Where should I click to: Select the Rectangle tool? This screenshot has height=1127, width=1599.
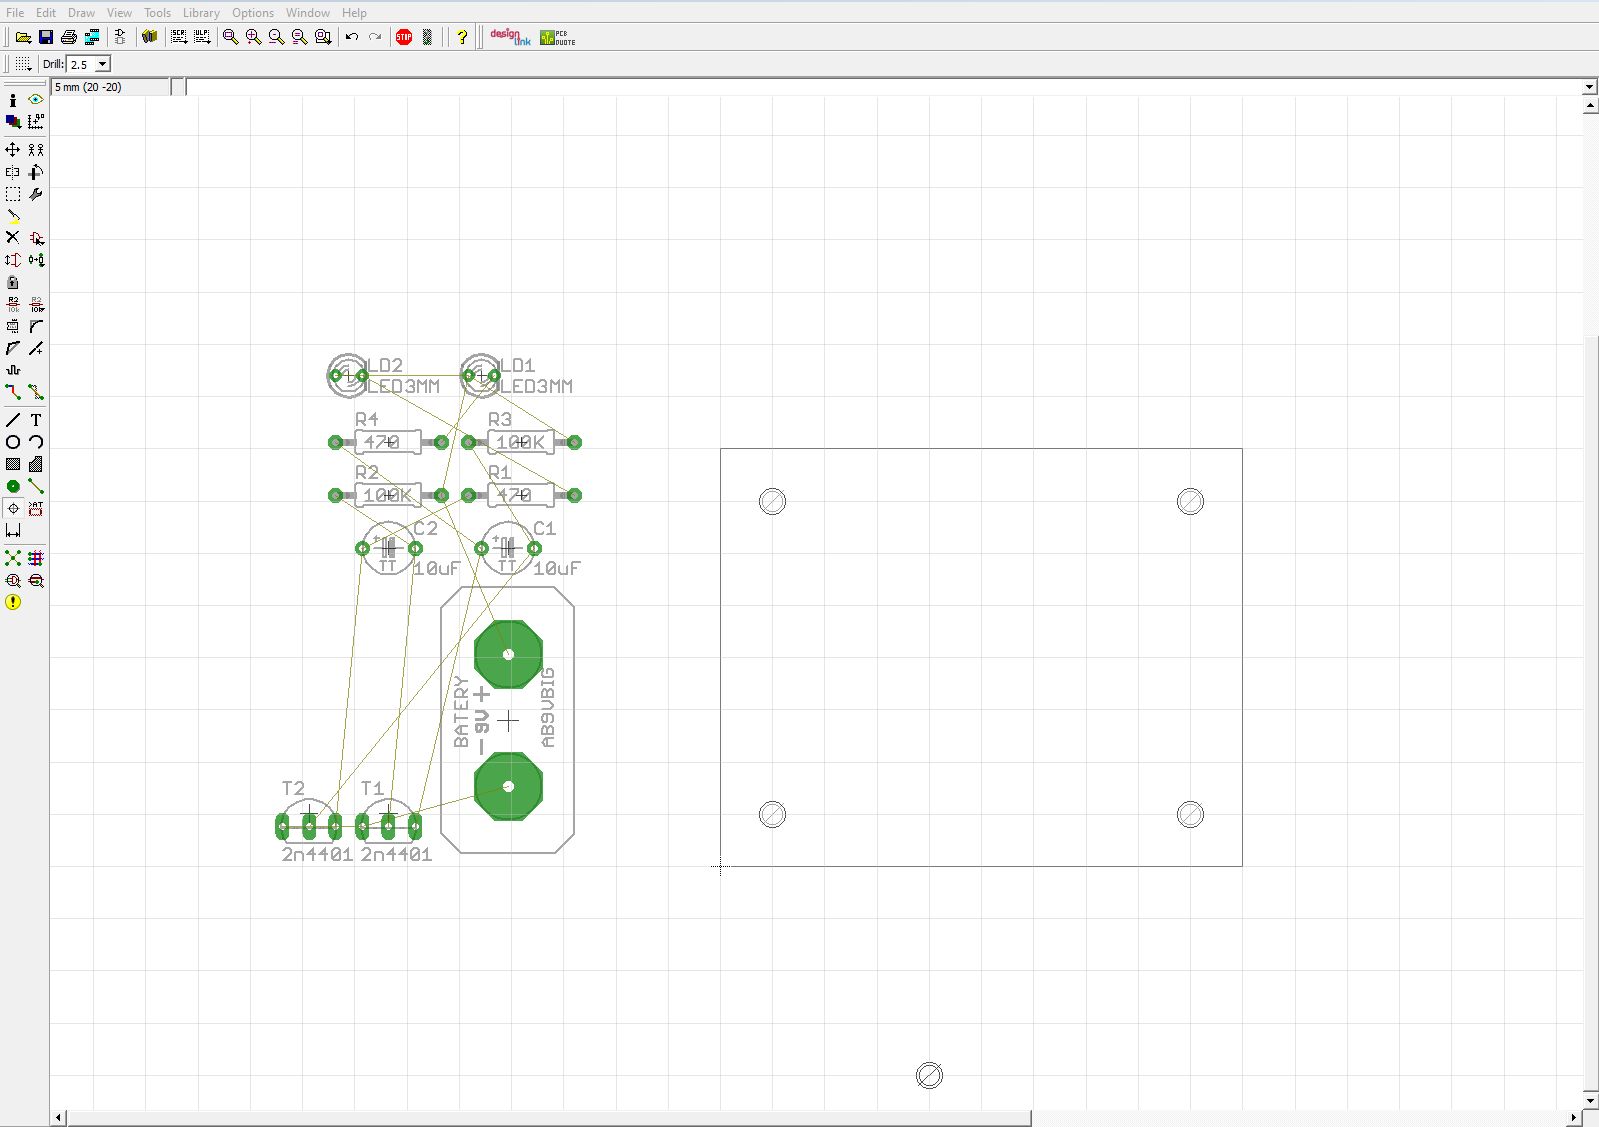13,464
